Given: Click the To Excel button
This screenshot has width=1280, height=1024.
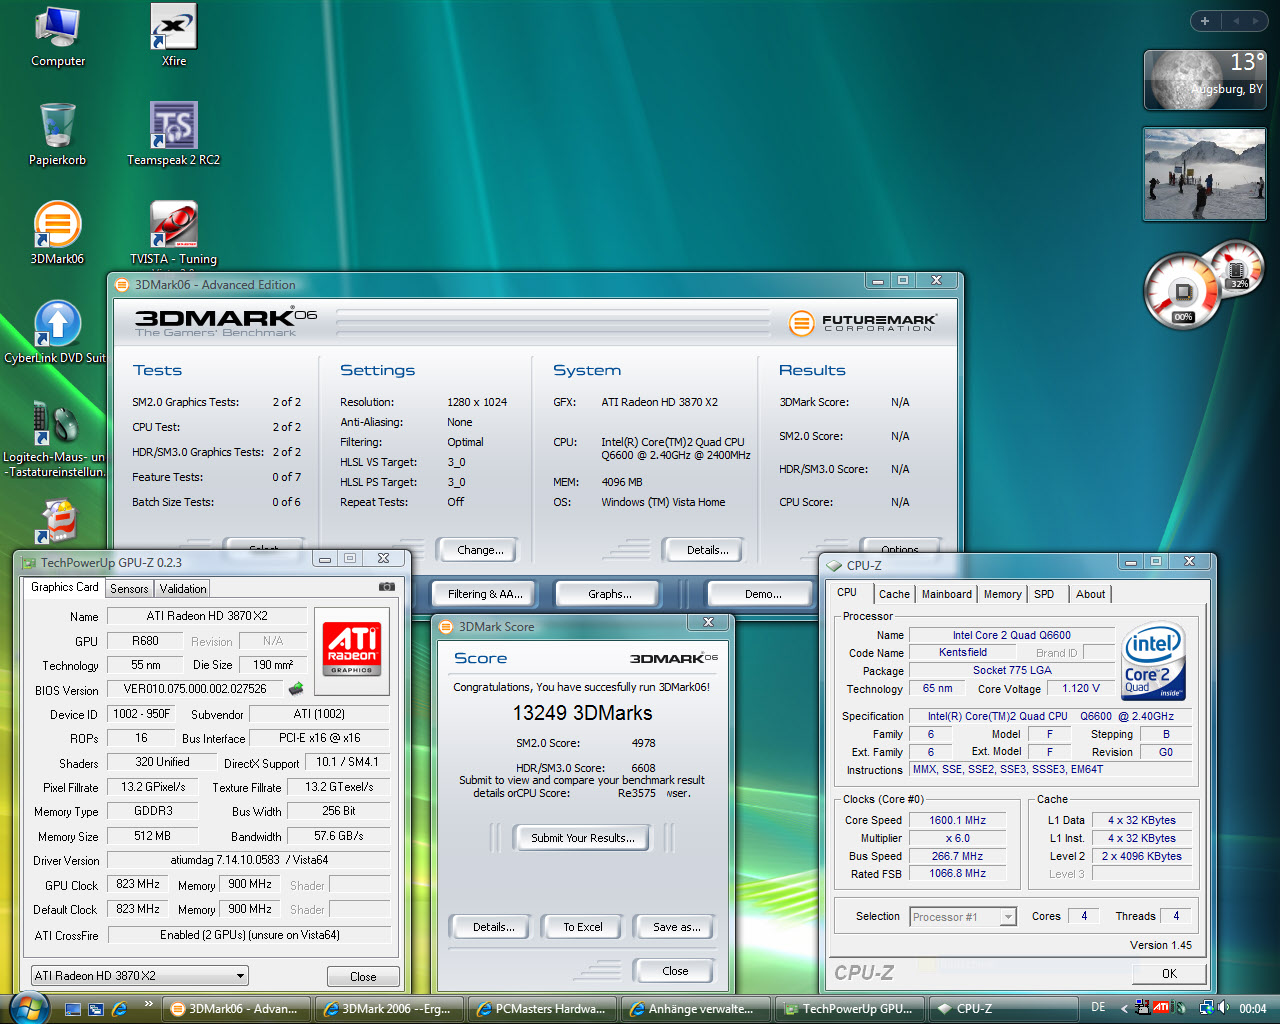Looking at the screenshot, I should coord(582,927).
